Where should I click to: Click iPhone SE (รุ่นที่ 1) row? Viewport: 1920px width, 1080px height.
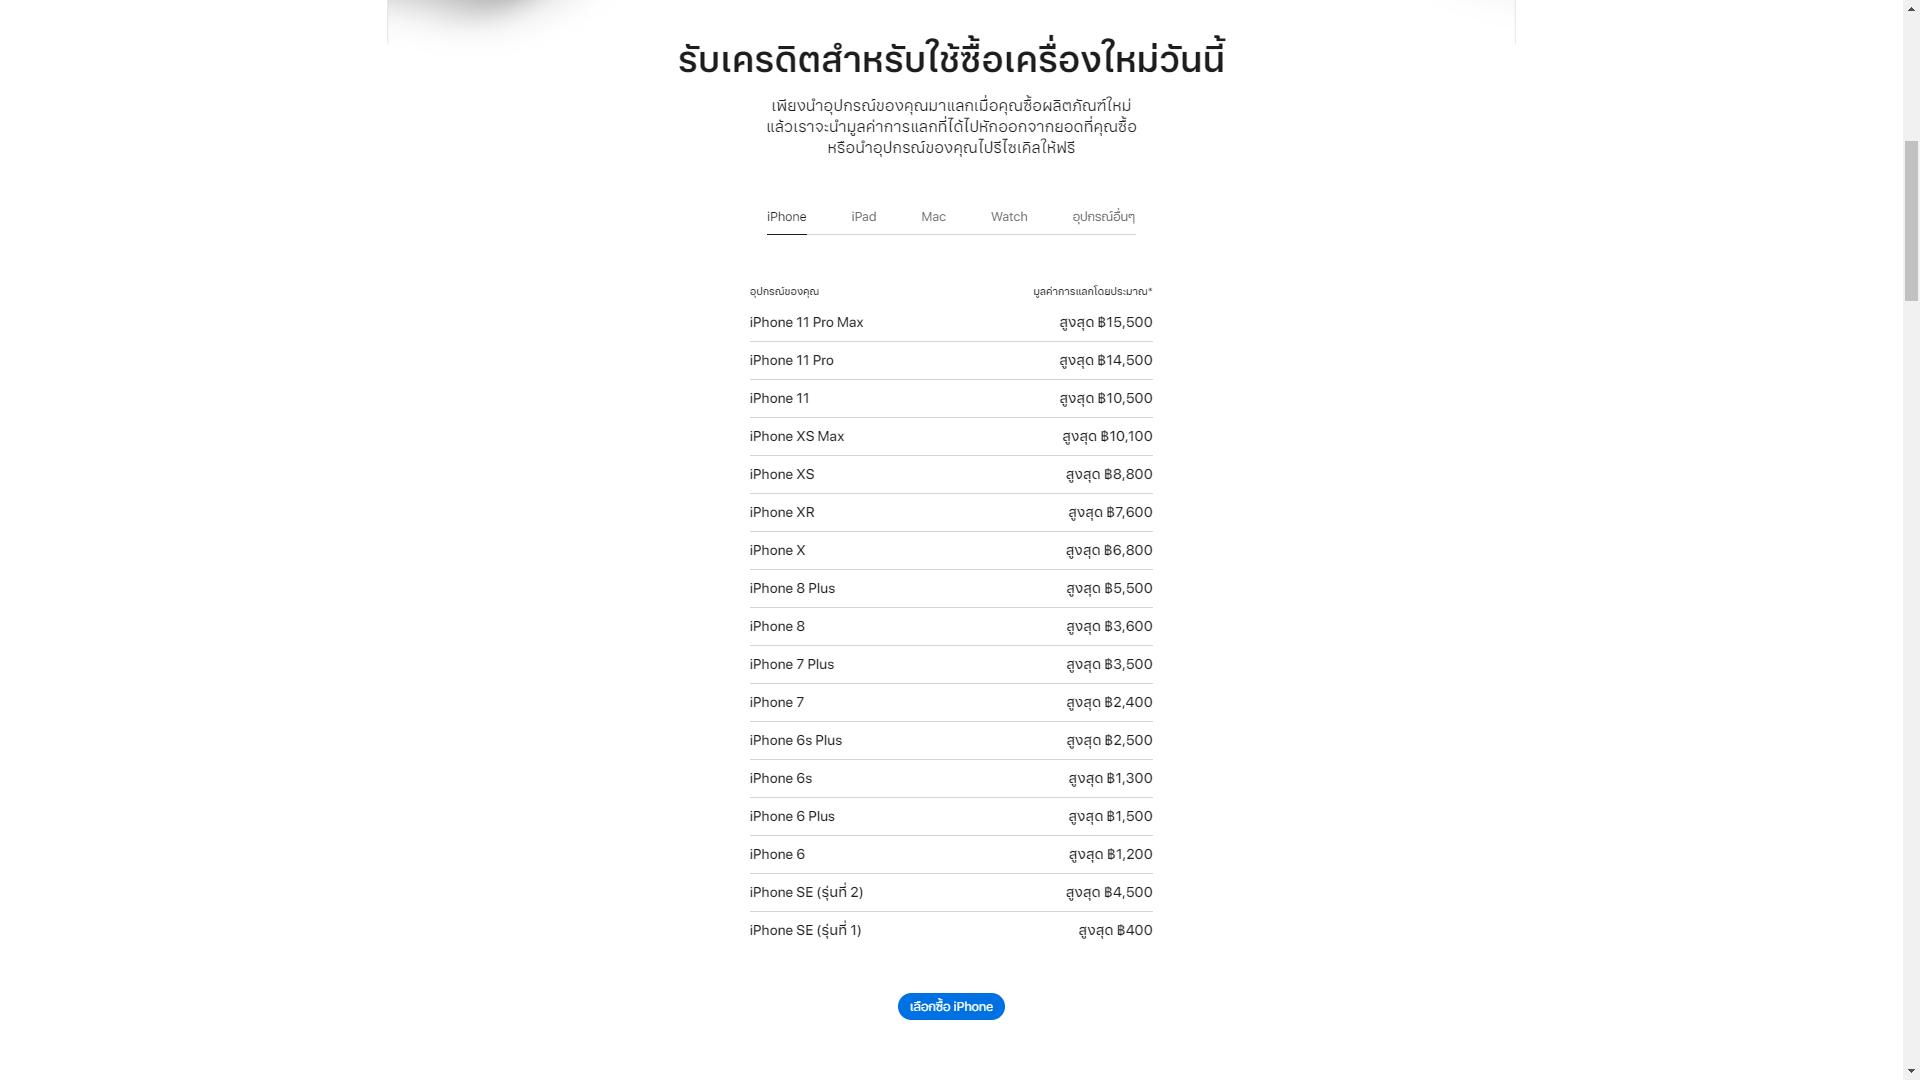point(951,931)
